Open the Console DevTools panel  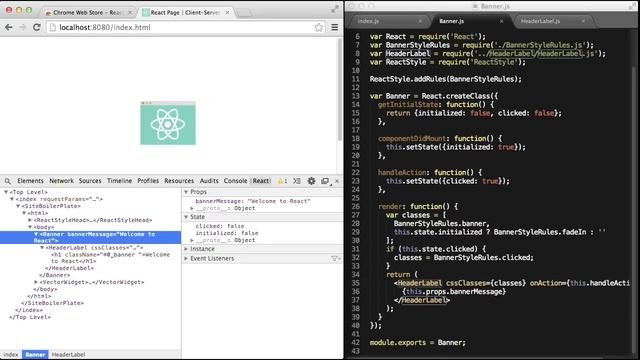coord(235,181)
